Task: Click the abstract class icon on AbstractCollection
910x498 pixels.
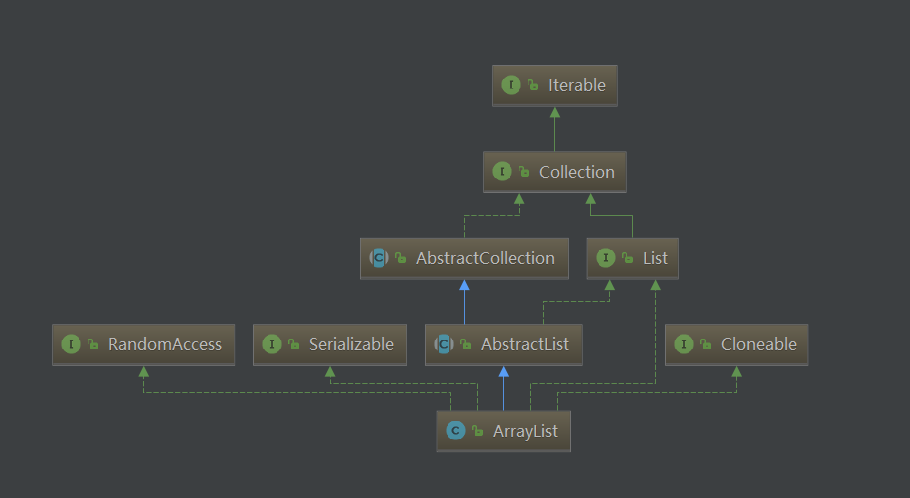Action: (x=379, y=258)
